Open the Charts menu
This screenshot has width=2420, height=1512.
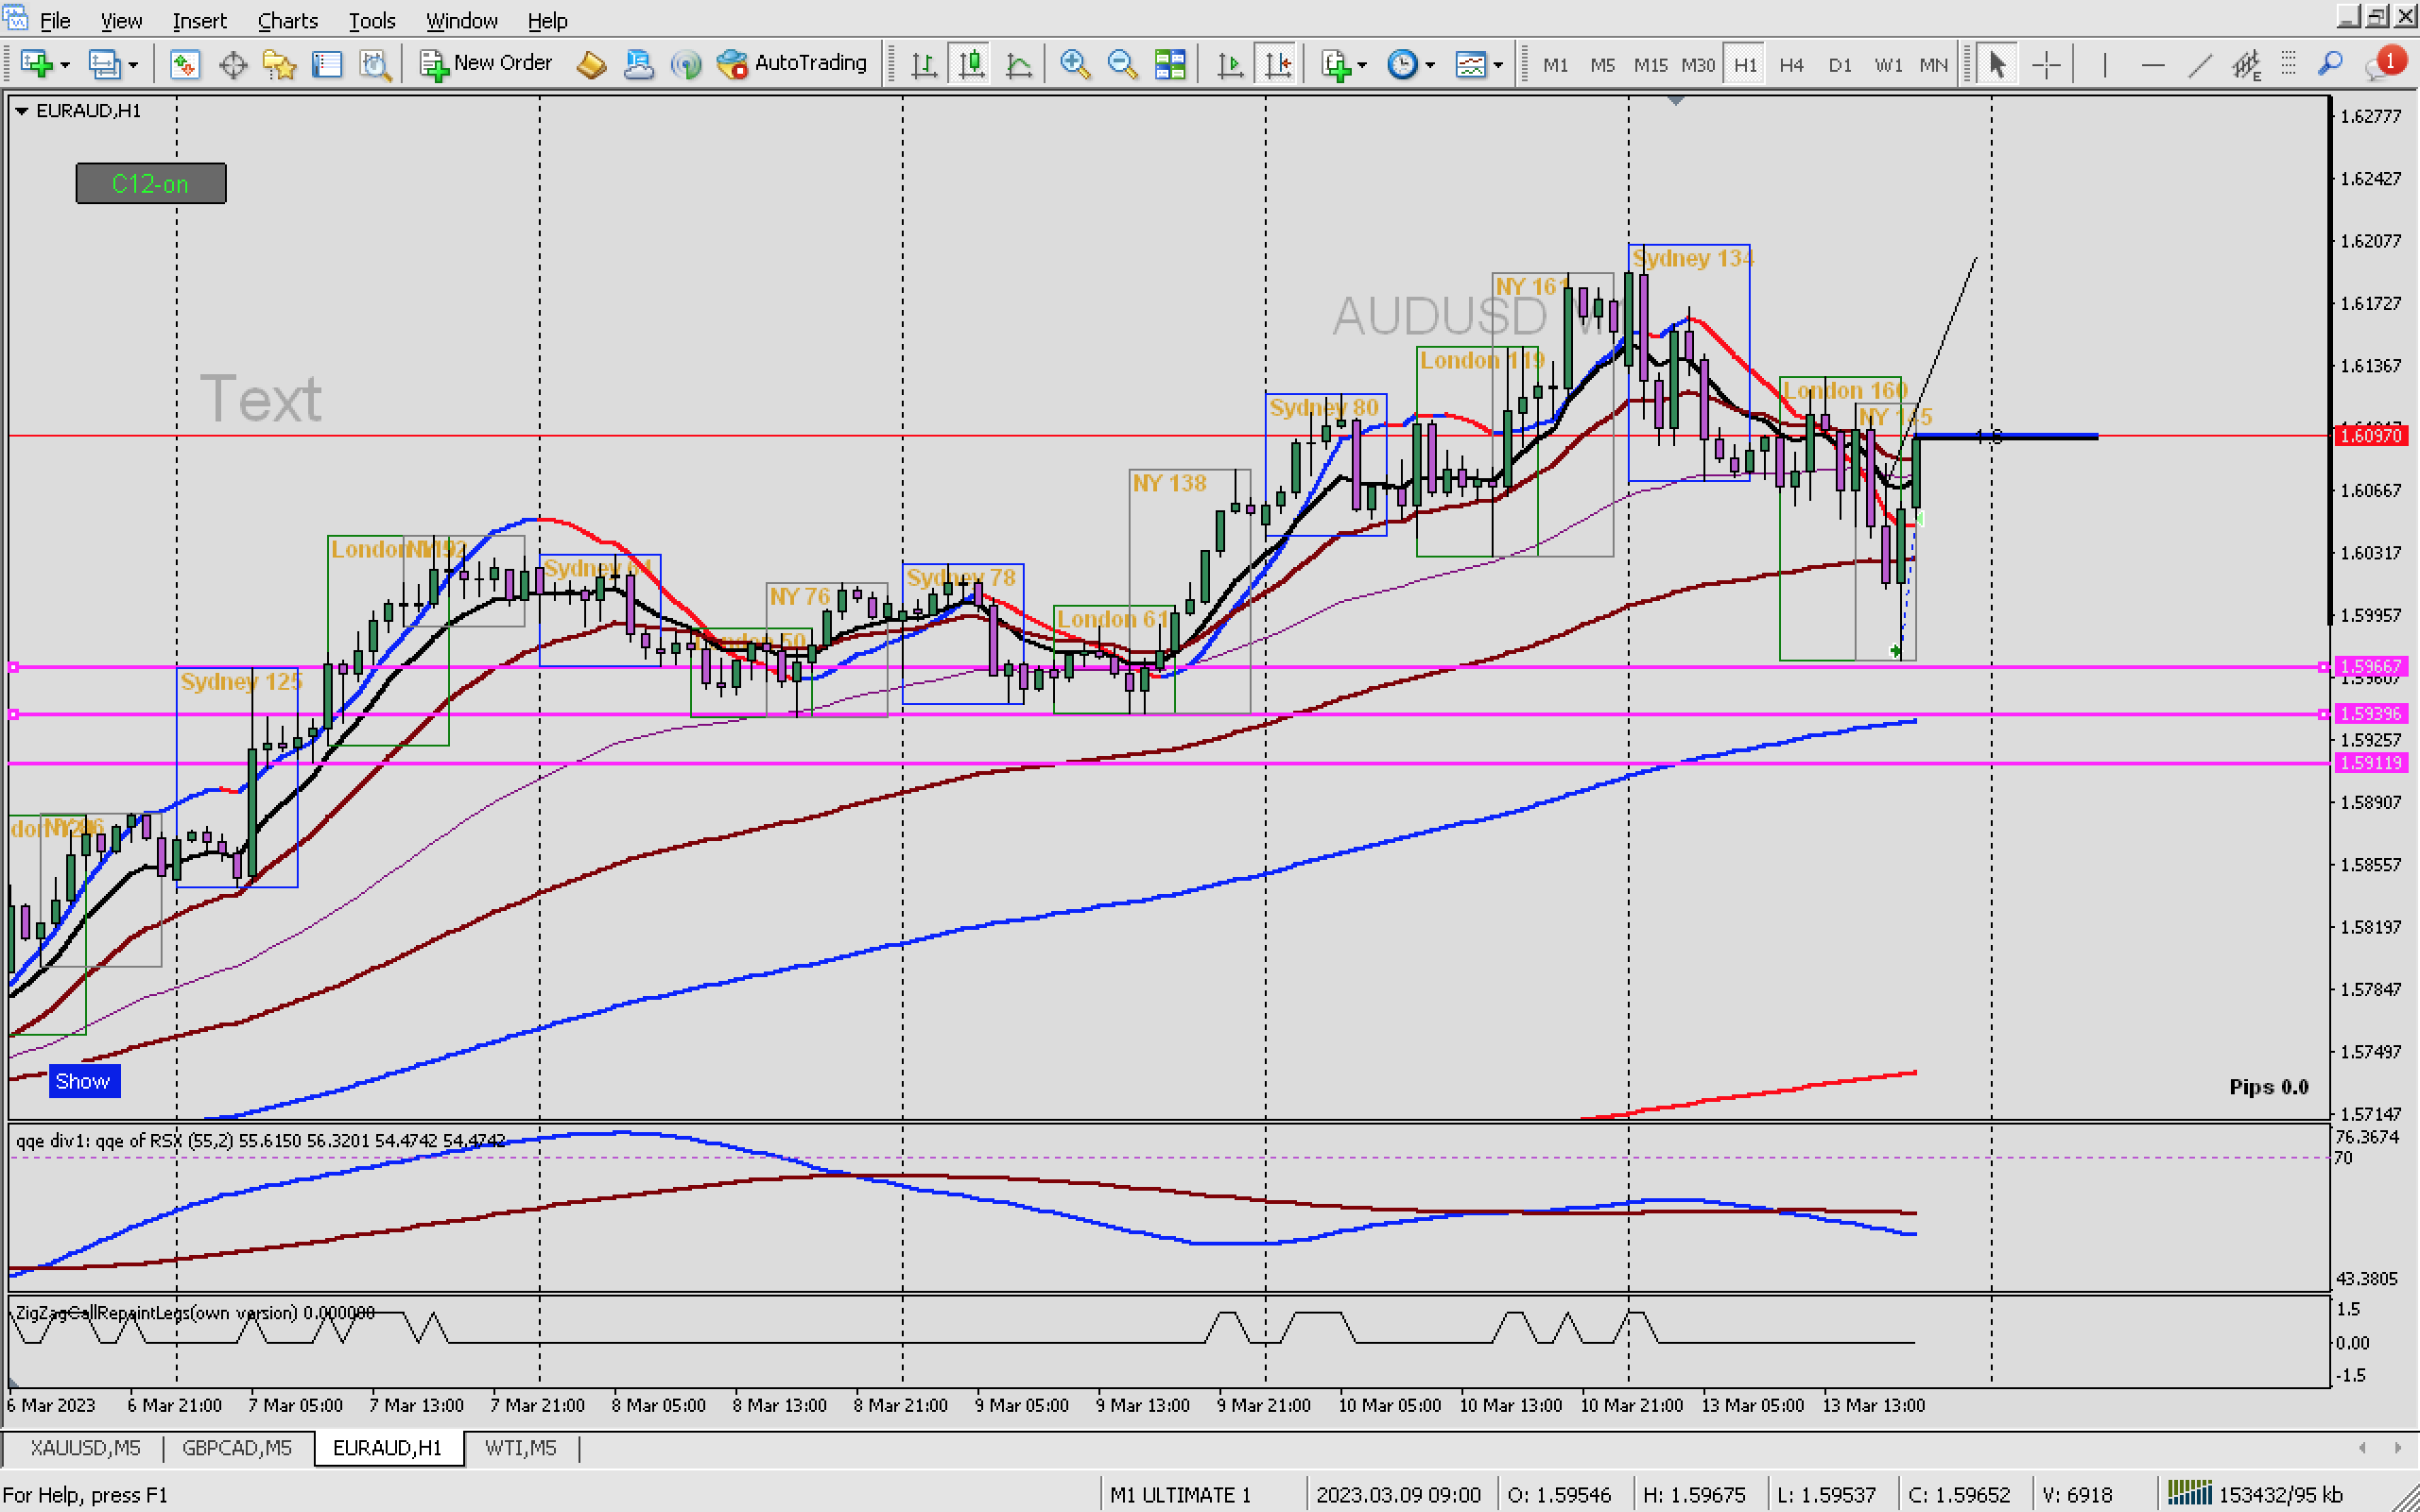287,20
